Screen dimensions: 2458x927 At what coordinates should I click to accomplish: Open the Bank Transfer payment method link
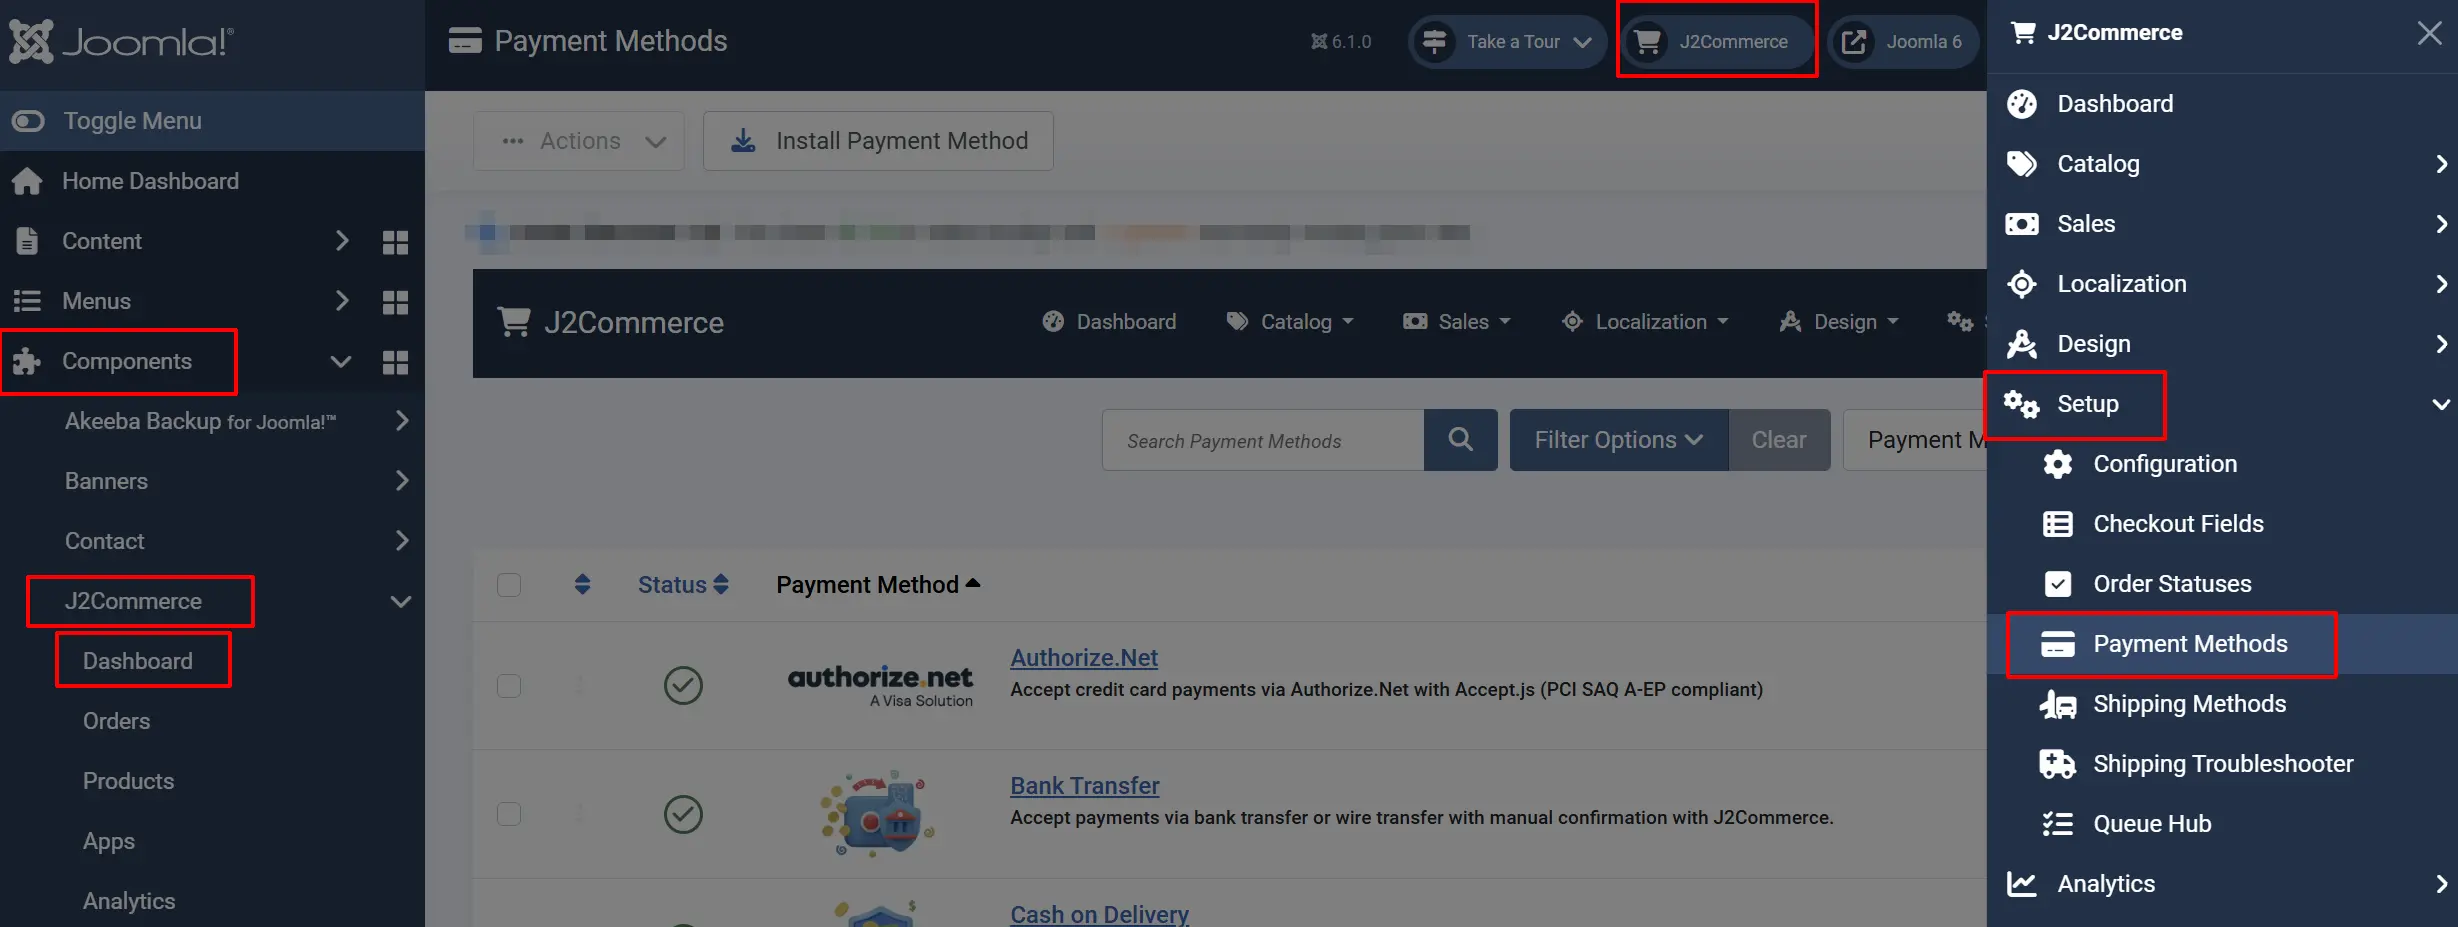pos(1085,786)
